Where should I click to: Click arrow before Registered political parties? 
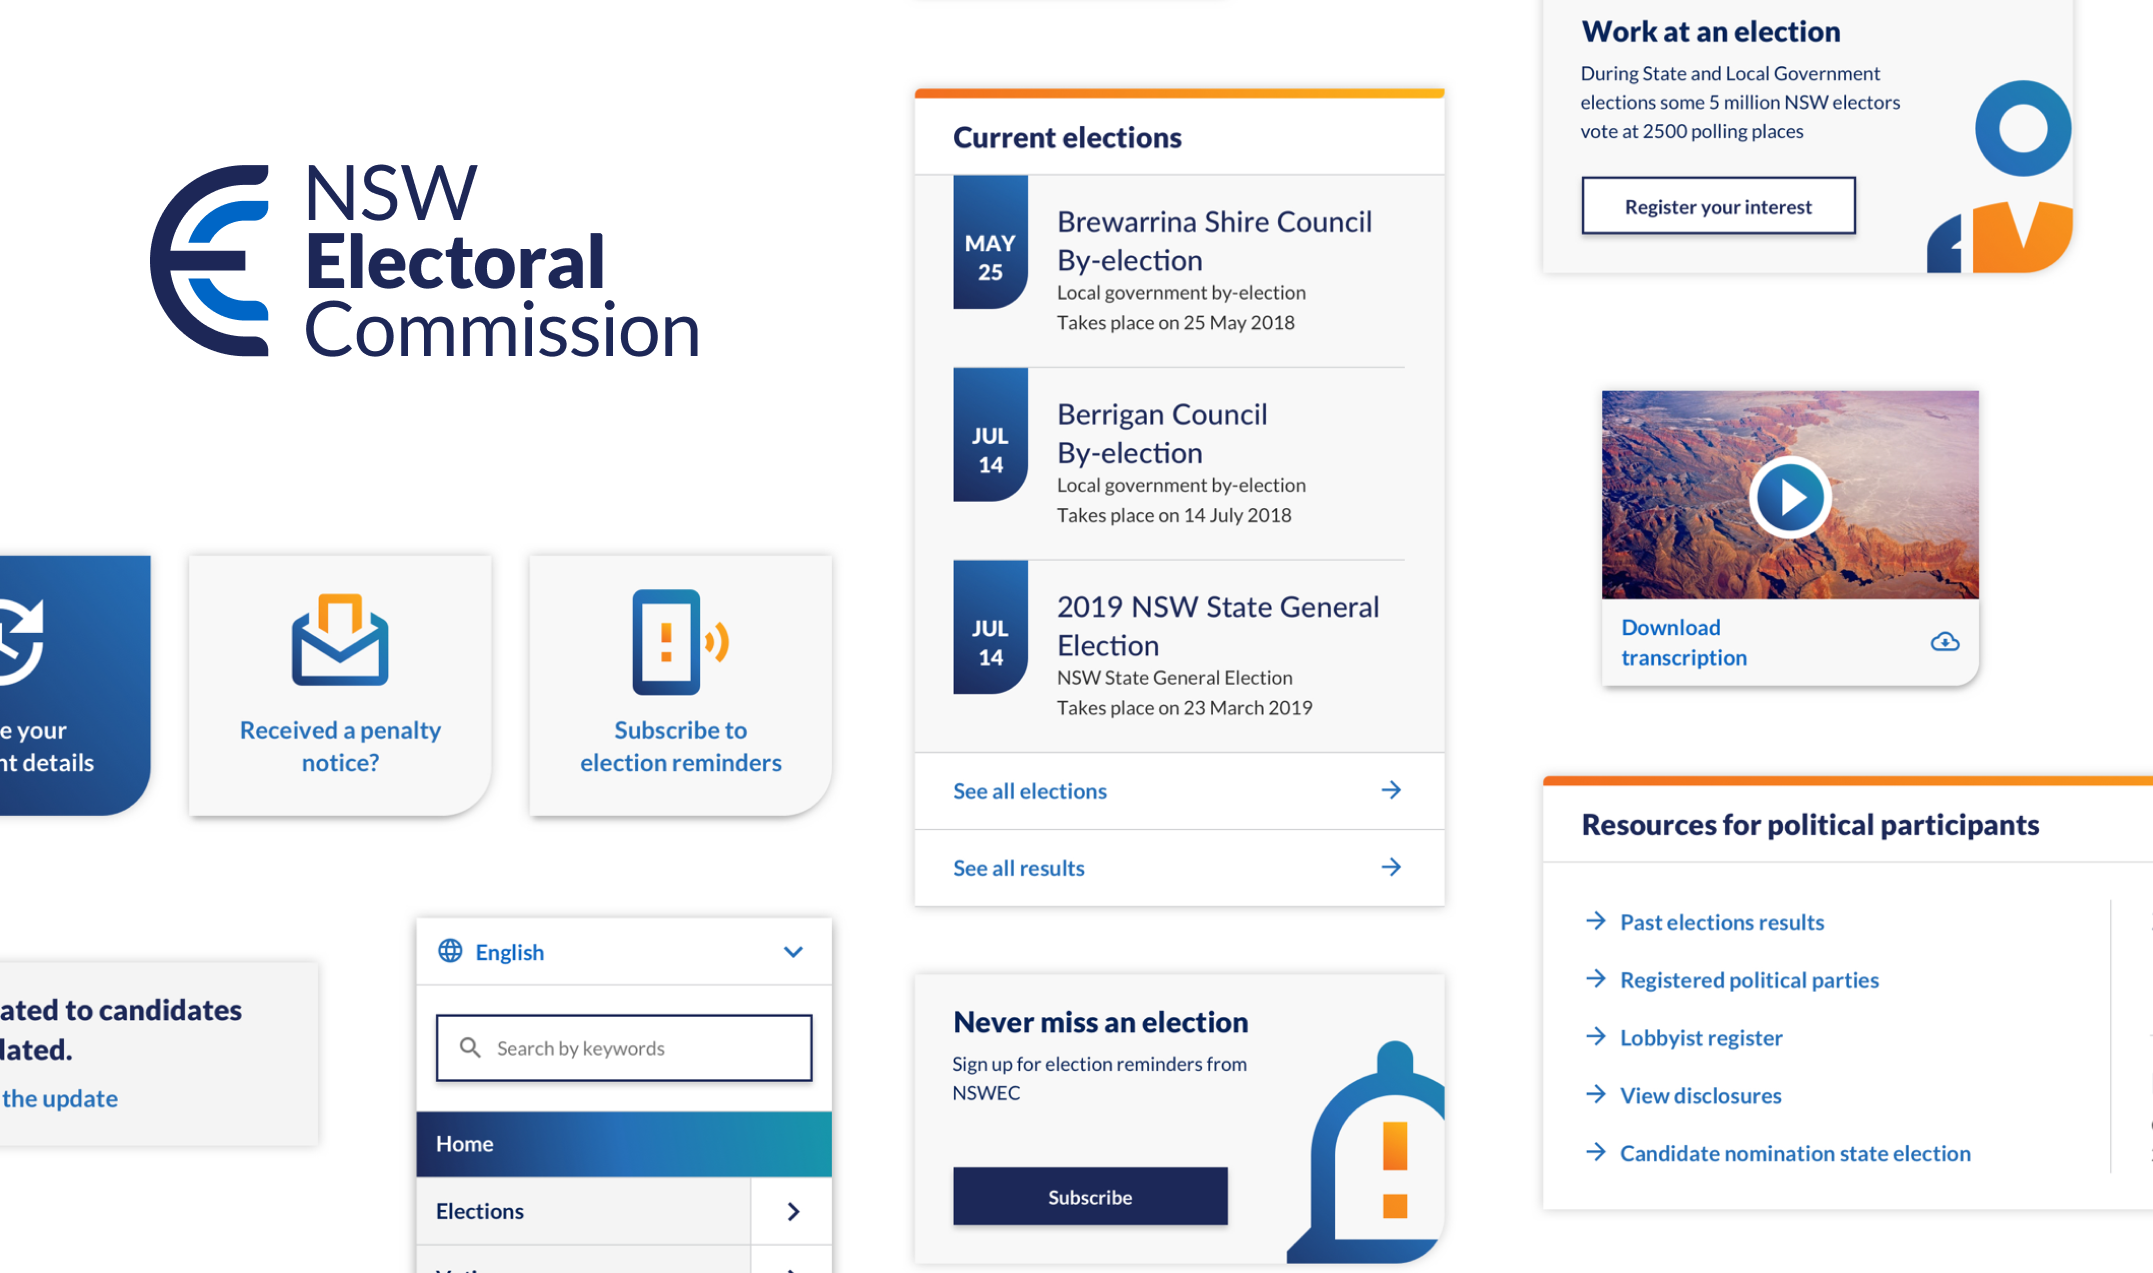point(1596,978)
